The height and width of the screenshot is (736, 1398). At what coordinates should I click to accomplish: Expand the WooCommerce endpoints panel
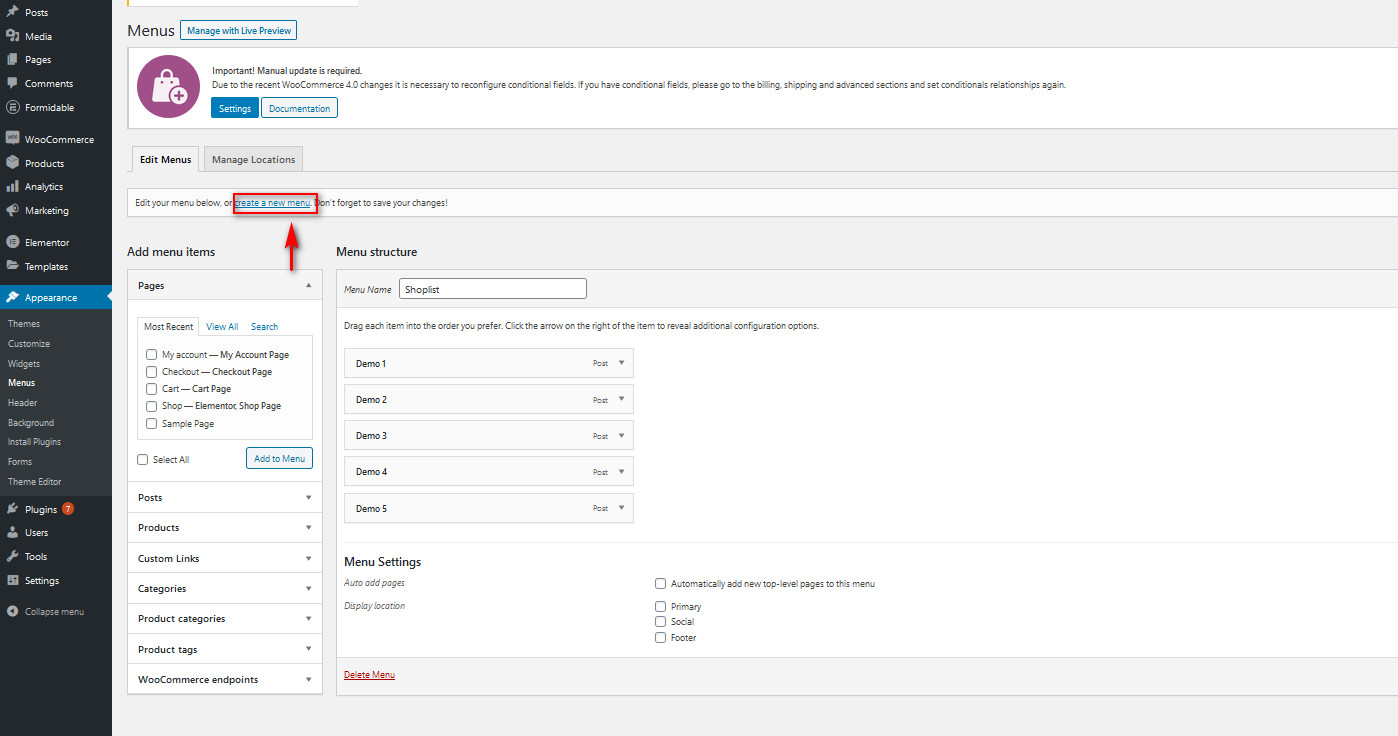[308, 679]
